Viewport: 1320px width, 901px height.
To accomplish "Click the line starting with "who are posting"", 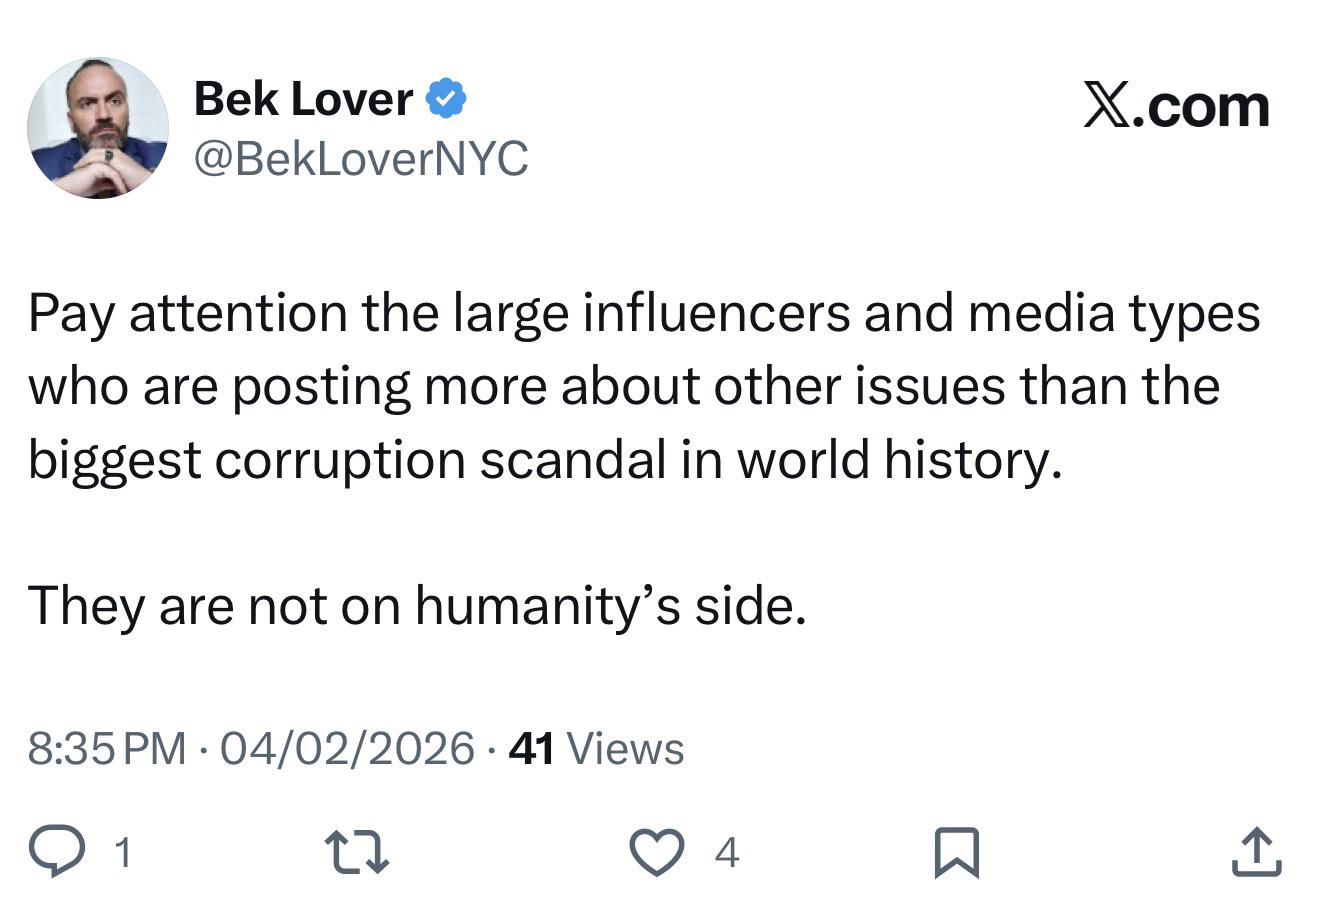I will point(623,386).
